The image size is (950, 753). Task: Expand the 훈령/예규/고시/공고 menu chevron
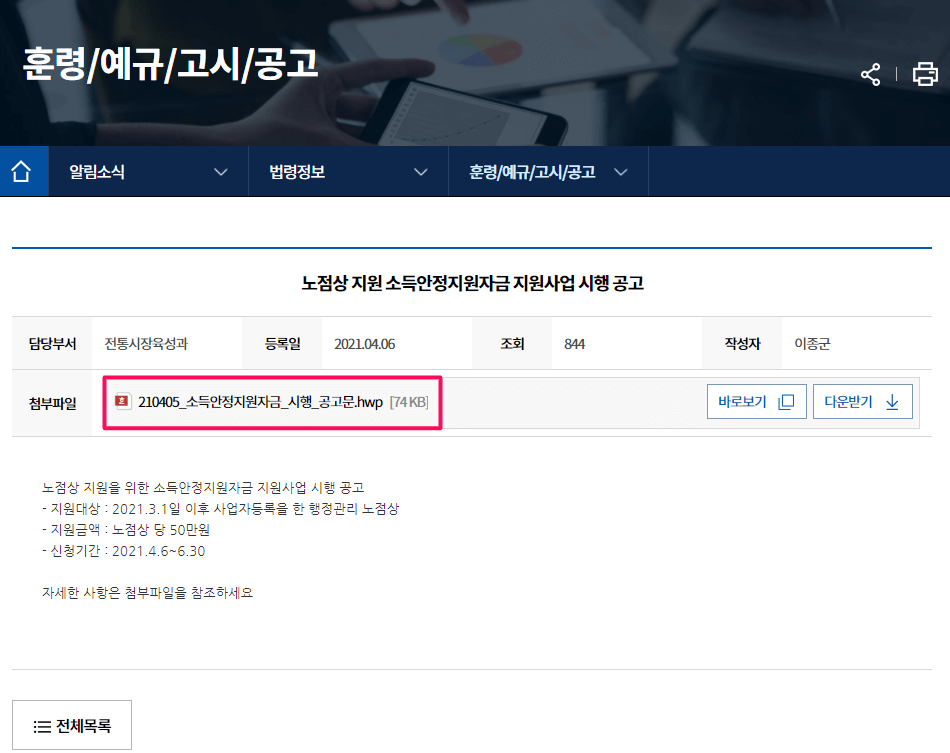pos(621,170)
